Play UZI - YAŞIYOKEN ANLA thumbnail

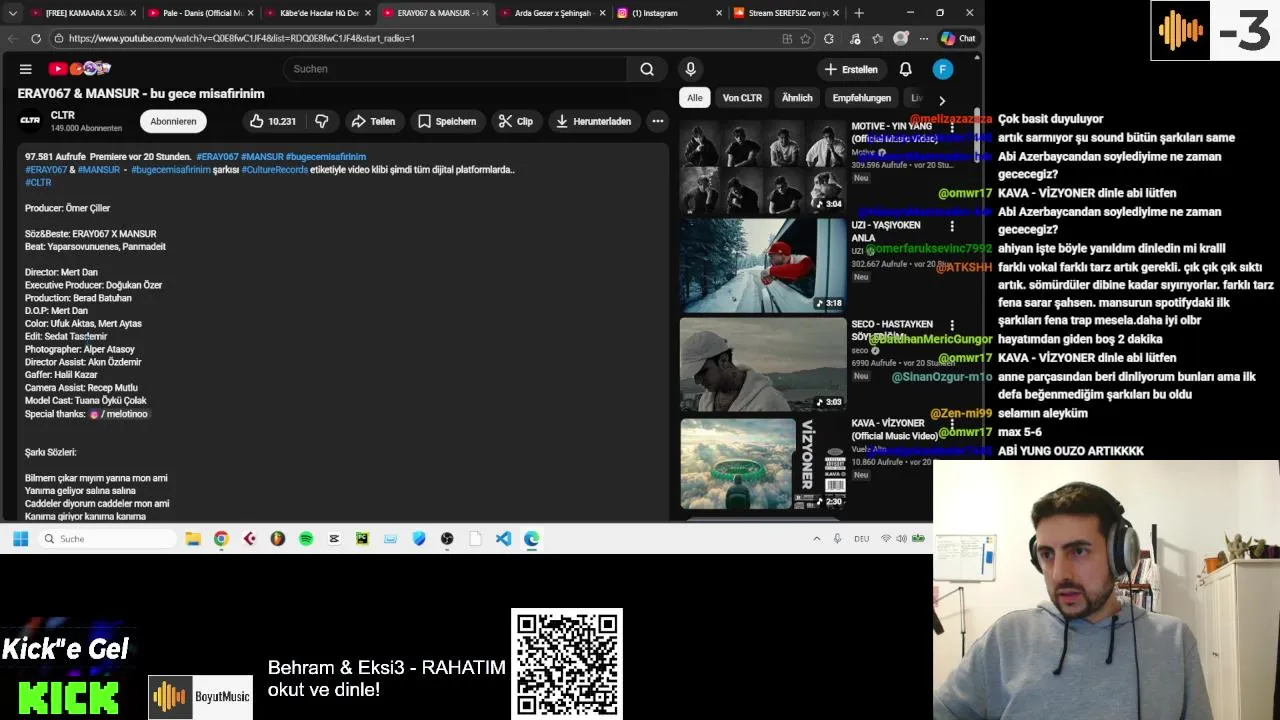(763, 265)
